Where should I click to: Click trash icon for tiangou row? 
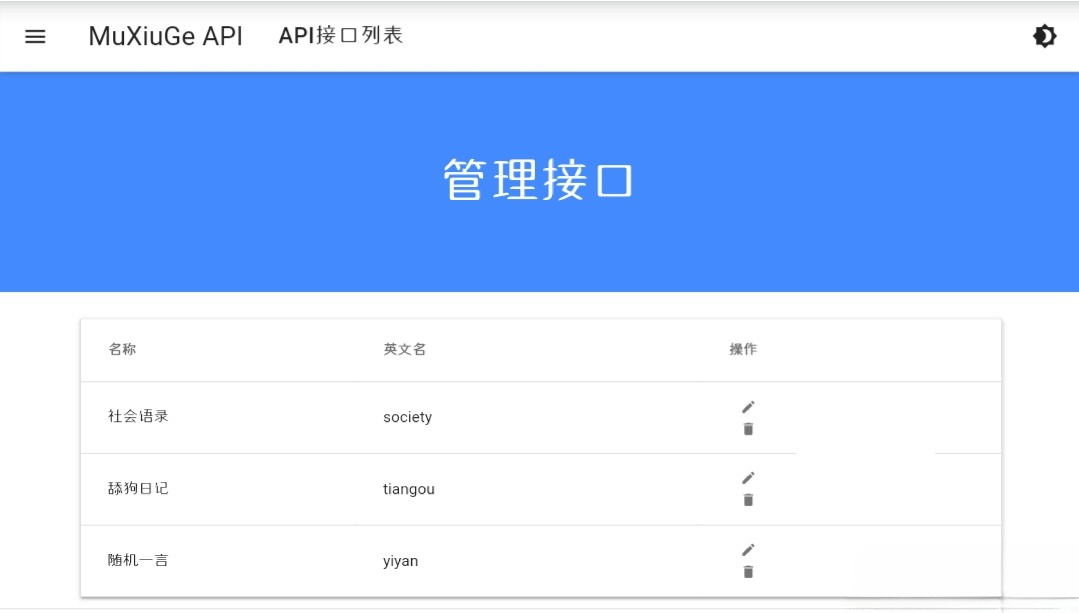747,500
